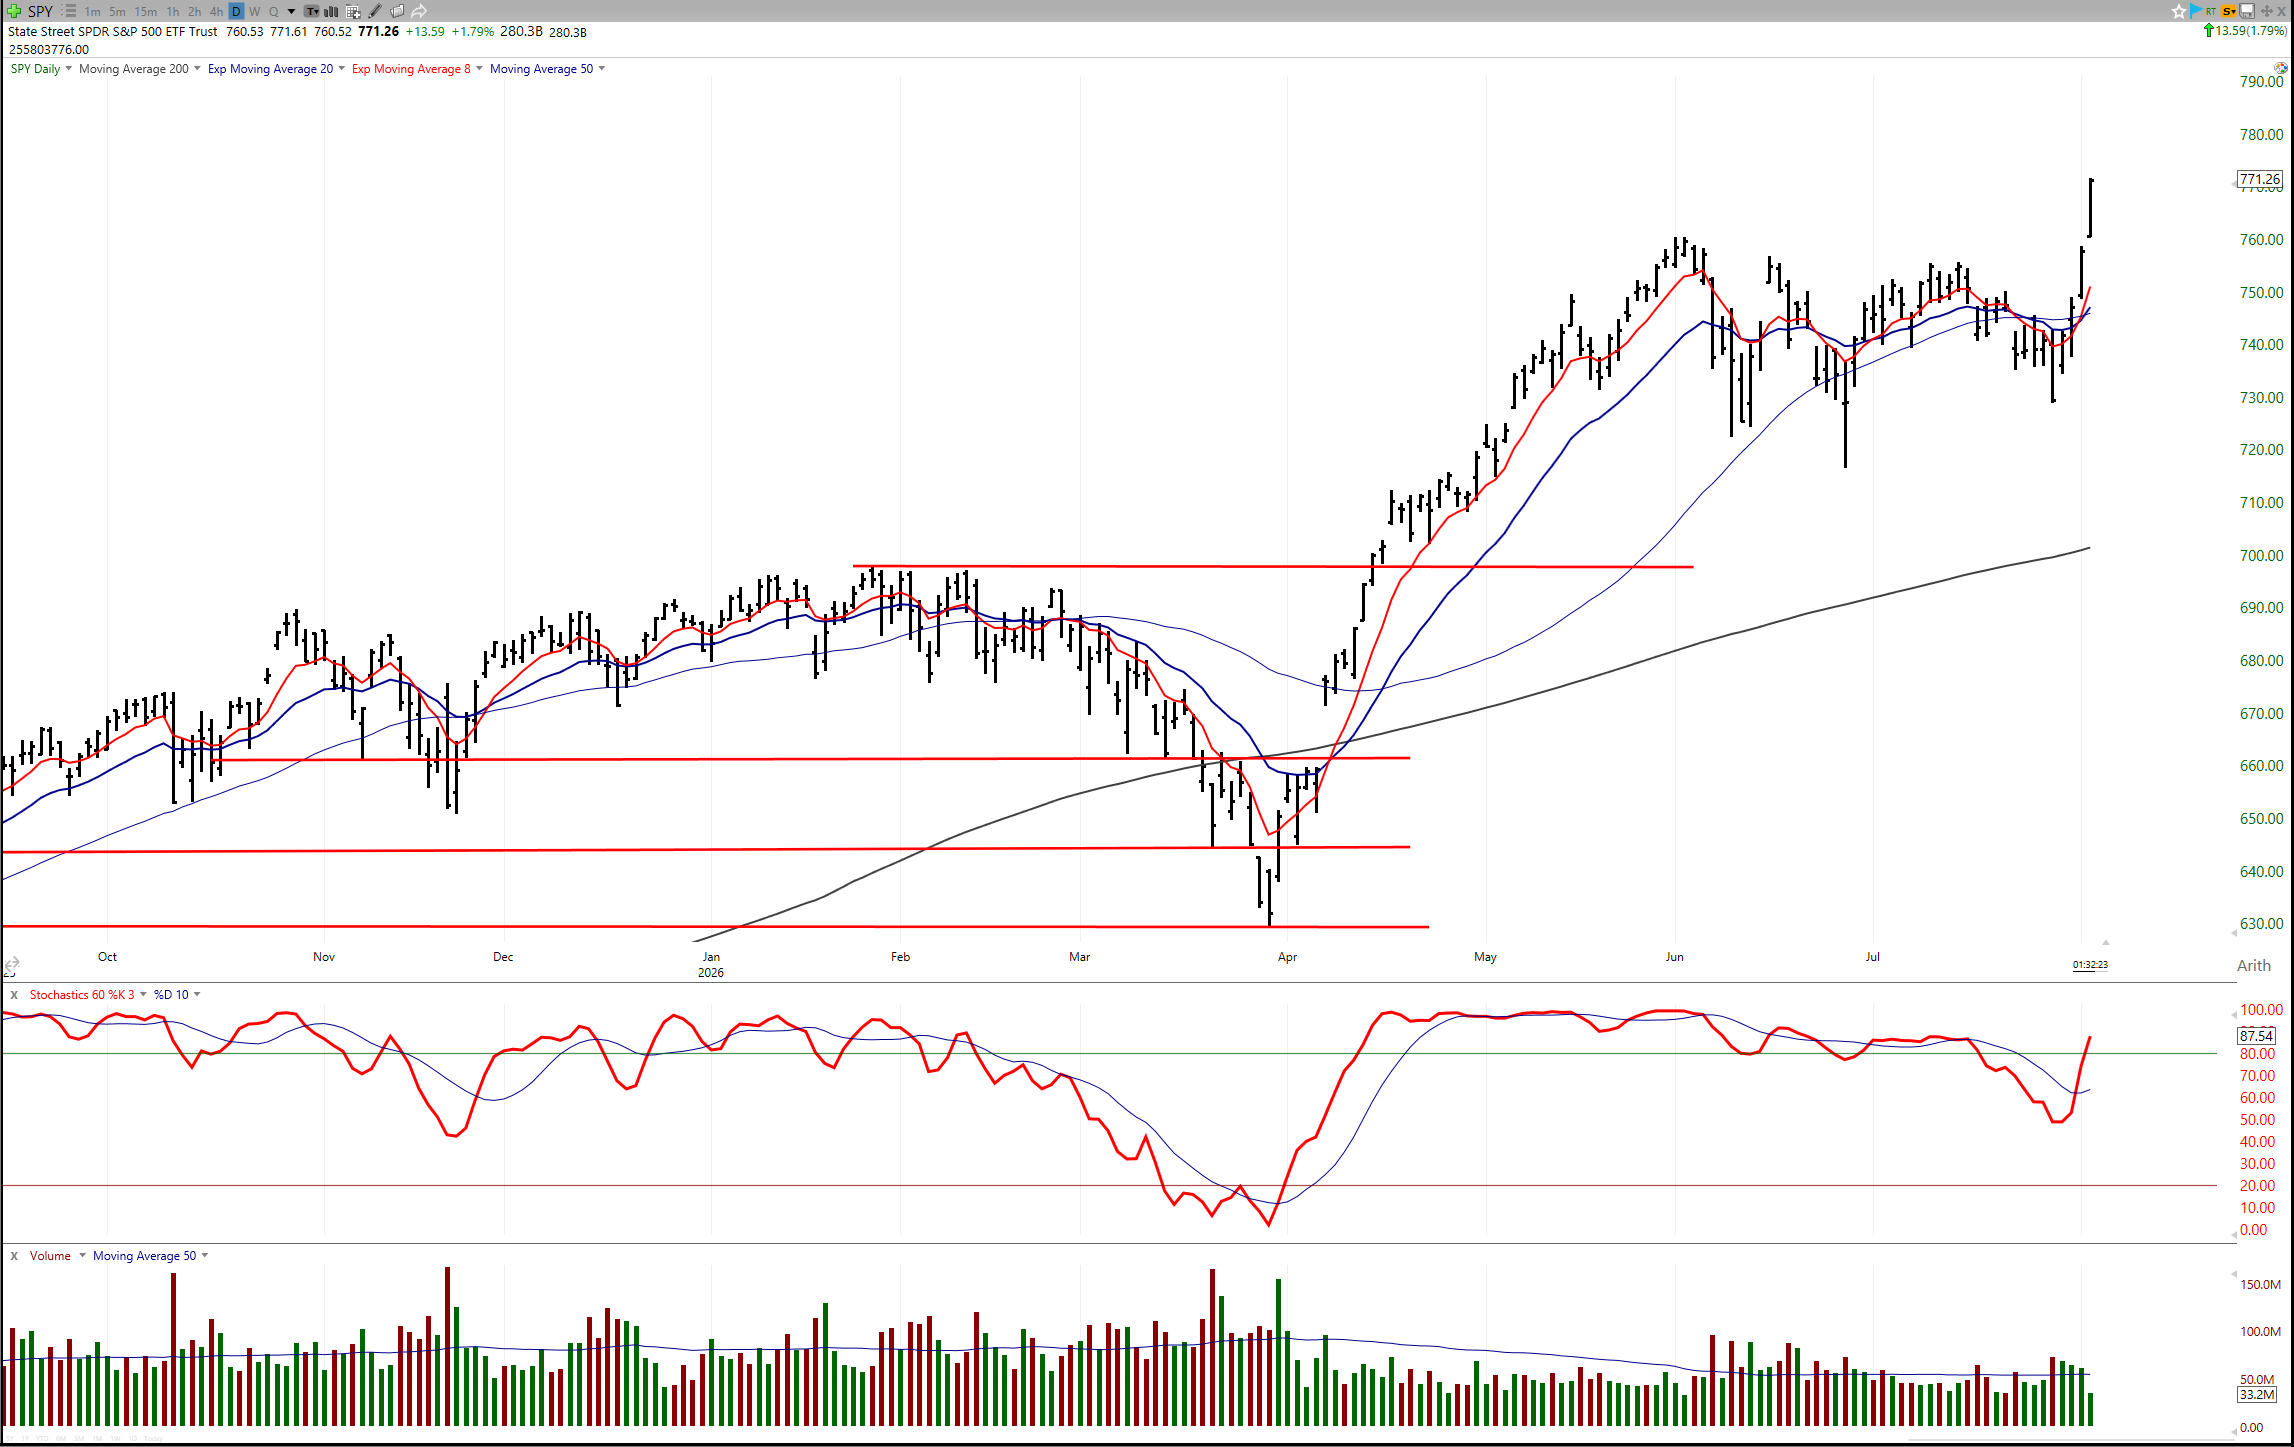Open the orange S dropdown button
2294x1447 pixels.
coord(2229,11)
